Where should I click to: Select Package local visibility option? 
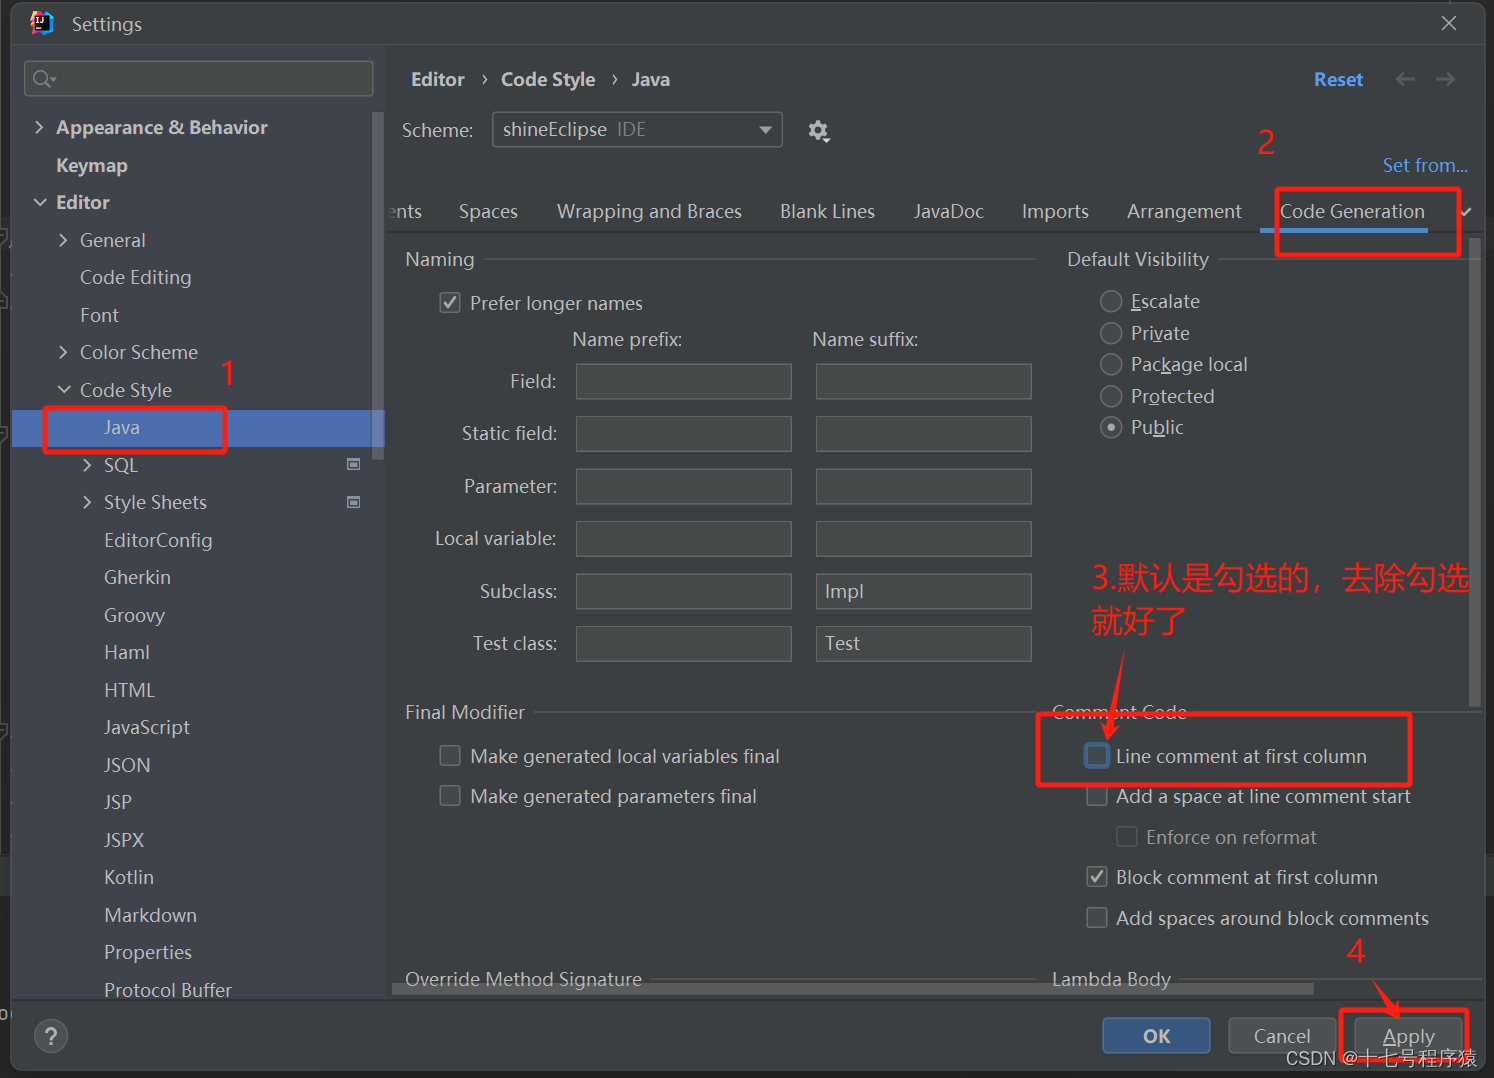1111,364
